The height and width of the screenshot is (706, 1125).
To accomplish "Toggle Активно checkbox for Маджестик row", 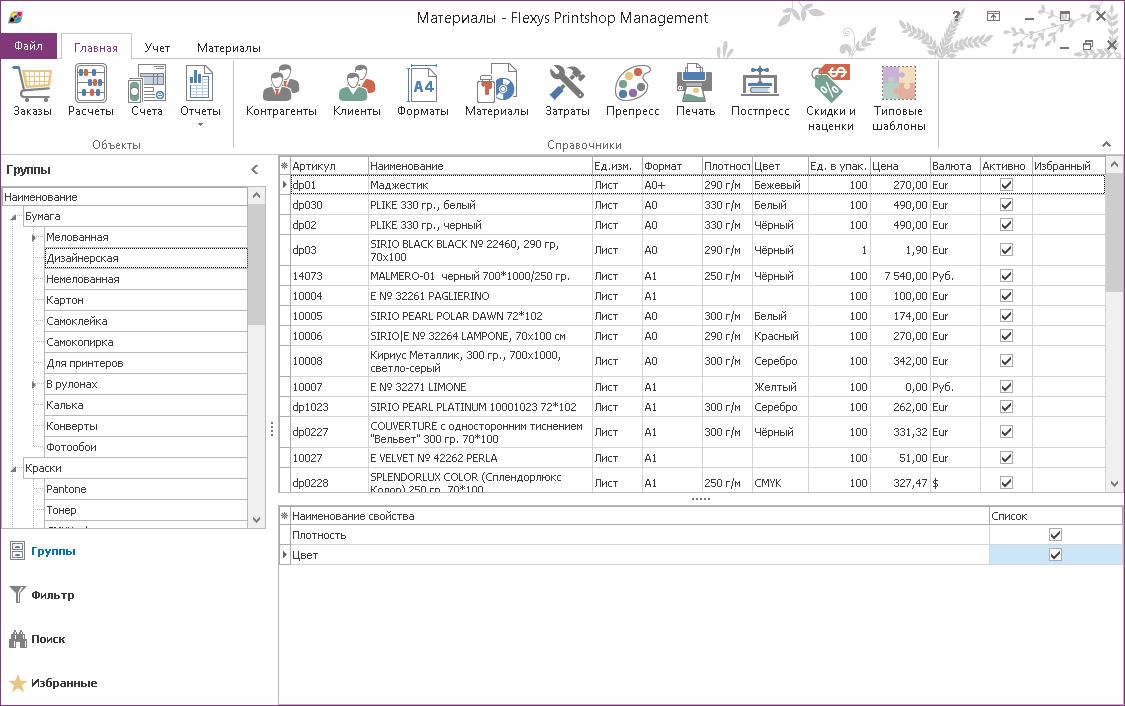I will click(x=1006, y=185).
